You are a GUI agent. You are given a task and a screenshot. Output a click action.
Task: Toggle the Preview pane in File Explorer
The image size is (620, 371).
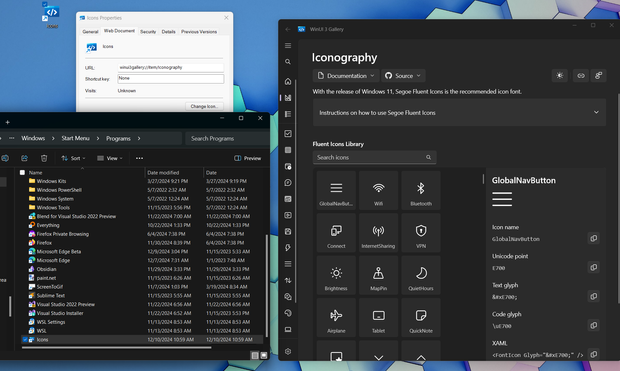248,158
